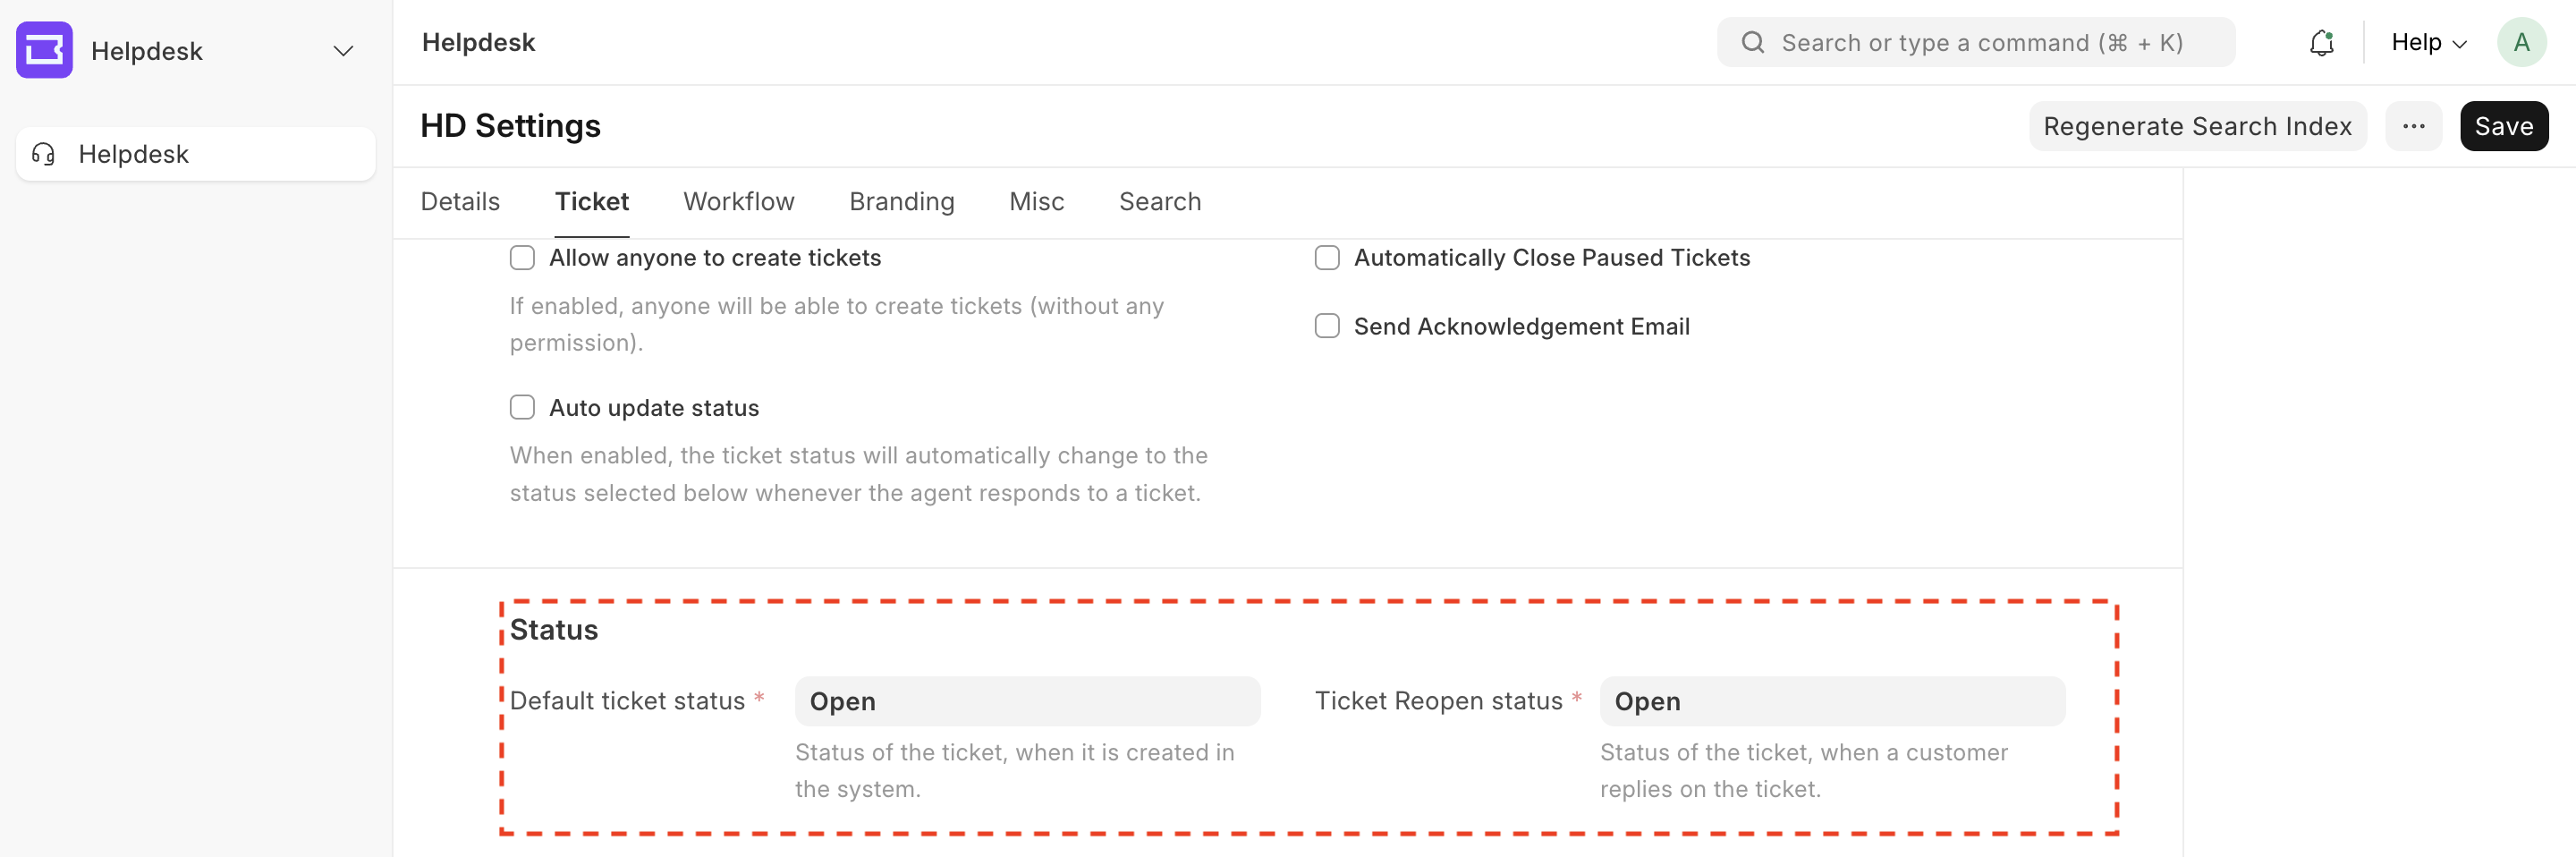Enable Allow anyone to create tickets
Image resolution: width=2576 pixels, height=857 pixels.
pos(522,258)
